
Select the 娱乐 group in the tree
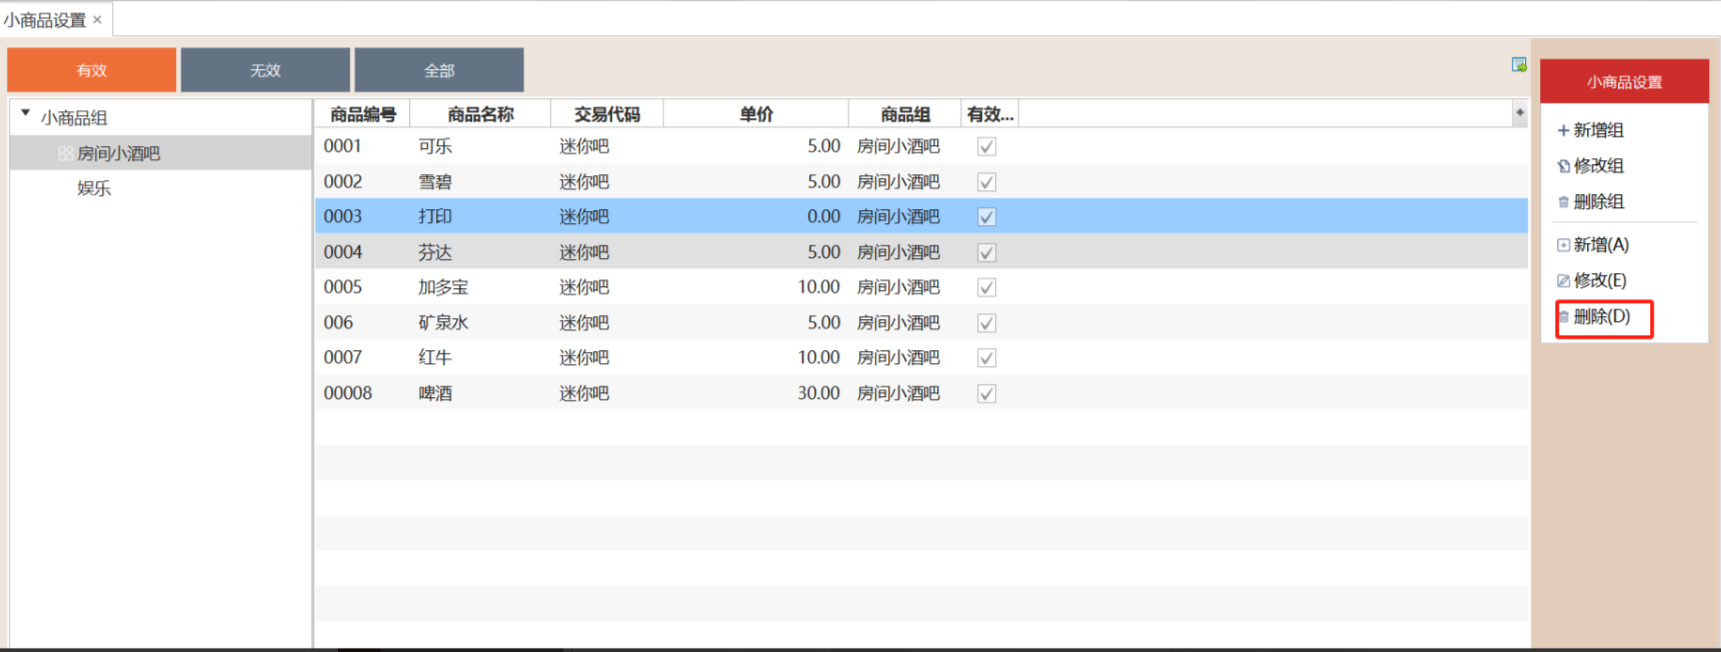[x=94, y=188]
